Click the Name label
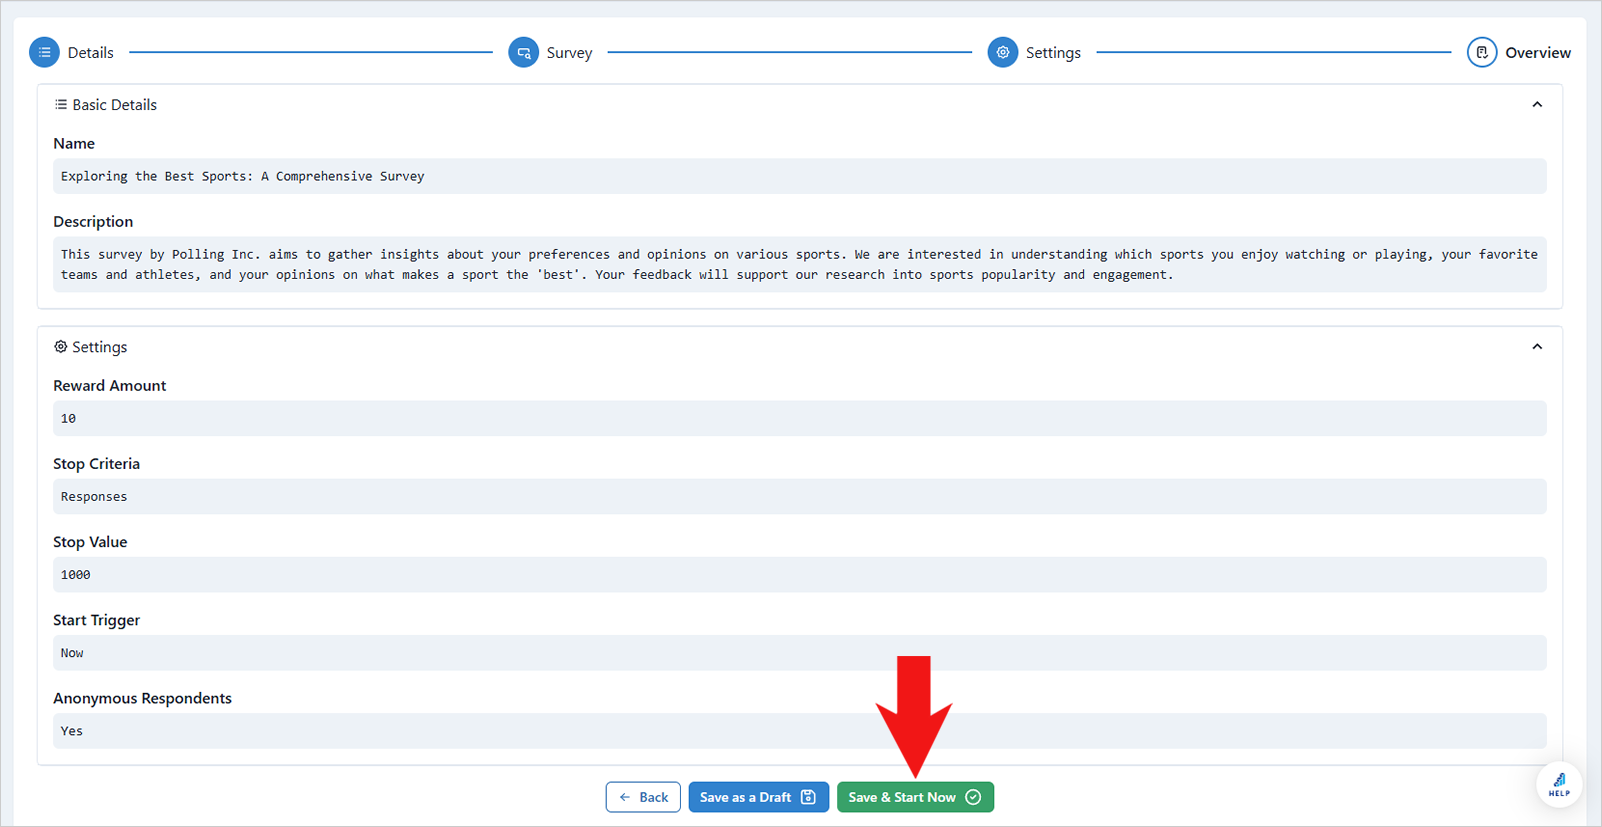The width and height of the screenshot is (1602, 827). click(x=74, y=144)
